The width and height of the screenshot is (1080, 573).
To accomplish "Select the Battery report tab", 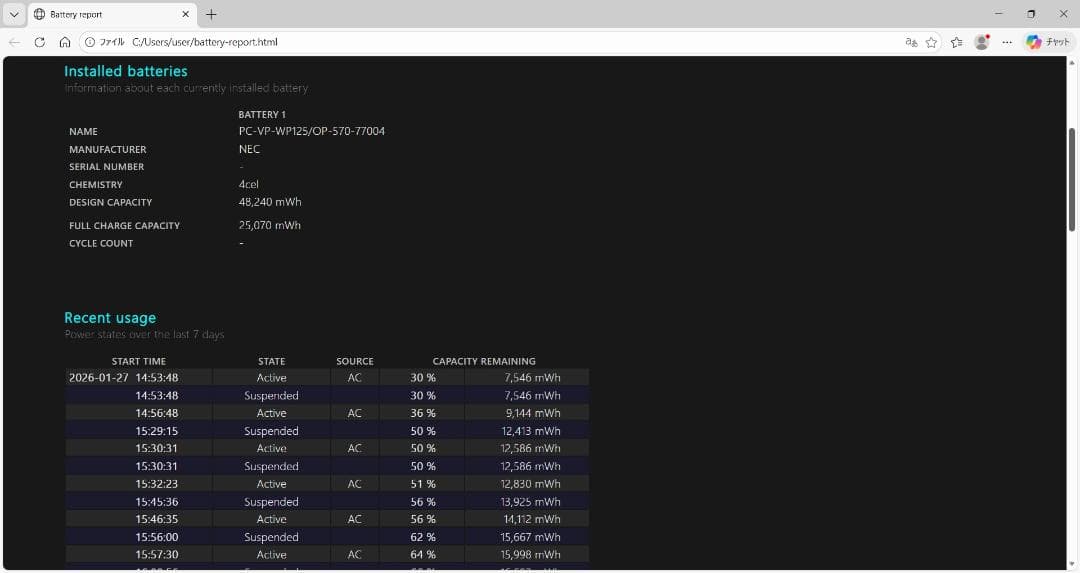I will 100,14.
